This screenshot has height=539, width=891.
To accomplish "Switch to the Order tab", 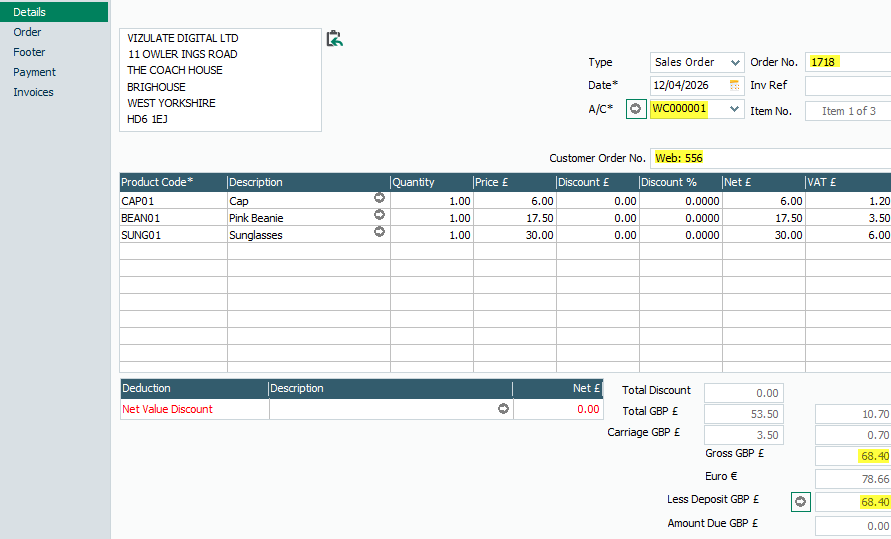I will [x=27, y=32].
